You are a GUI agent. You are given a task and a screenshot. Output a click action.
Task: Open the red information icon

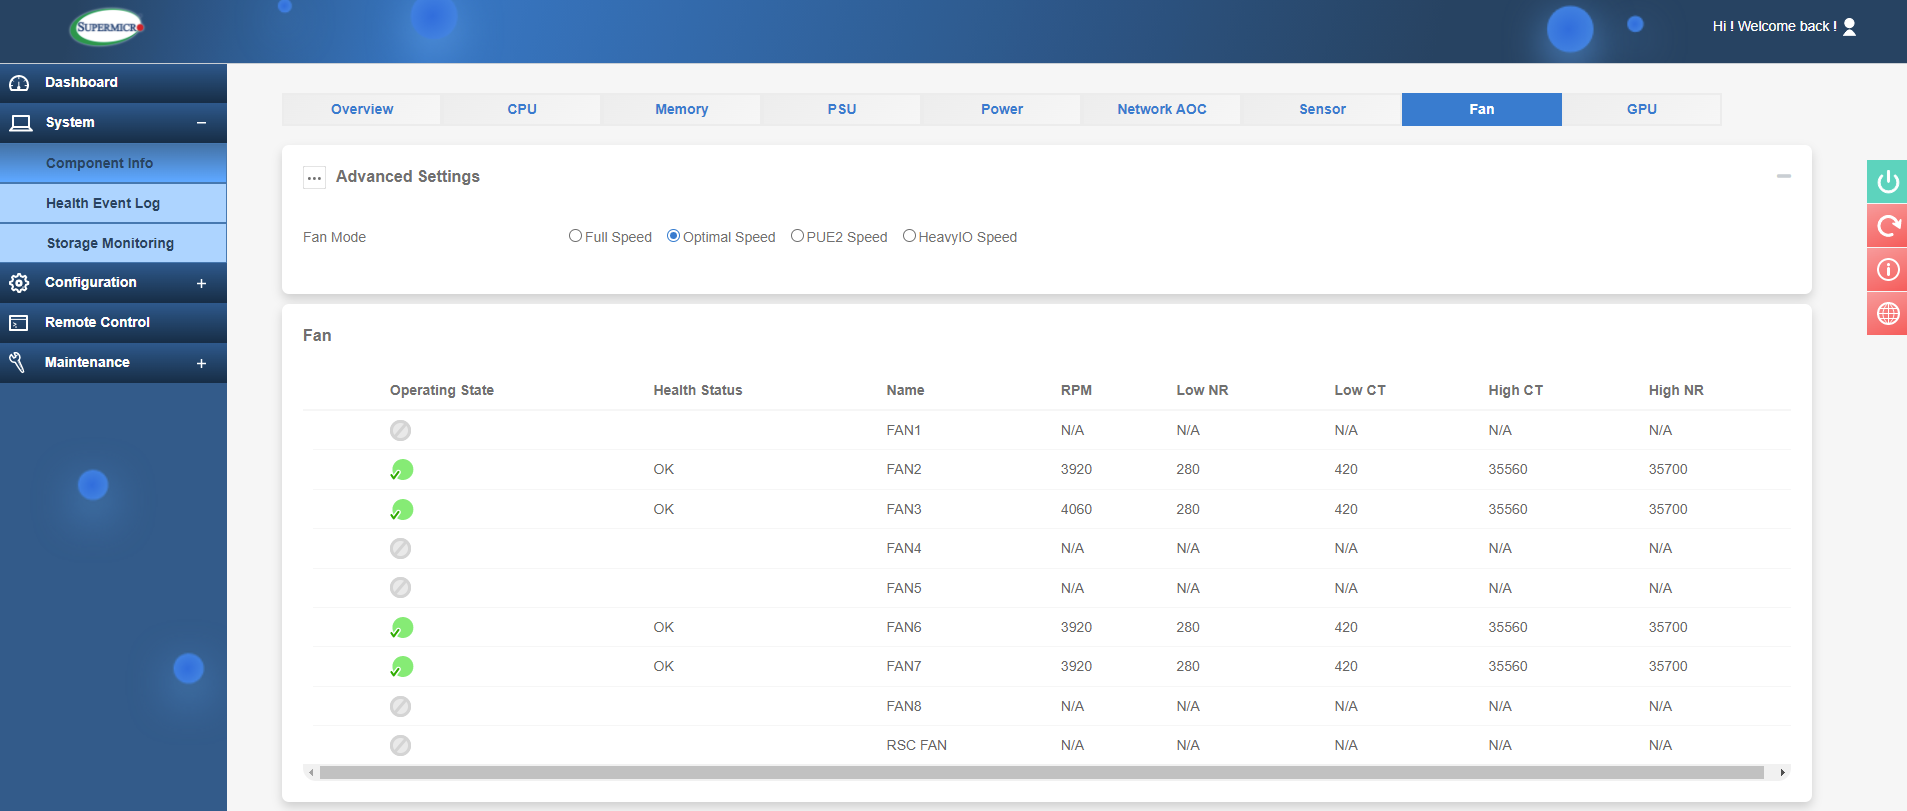[x=1887, y=270]
